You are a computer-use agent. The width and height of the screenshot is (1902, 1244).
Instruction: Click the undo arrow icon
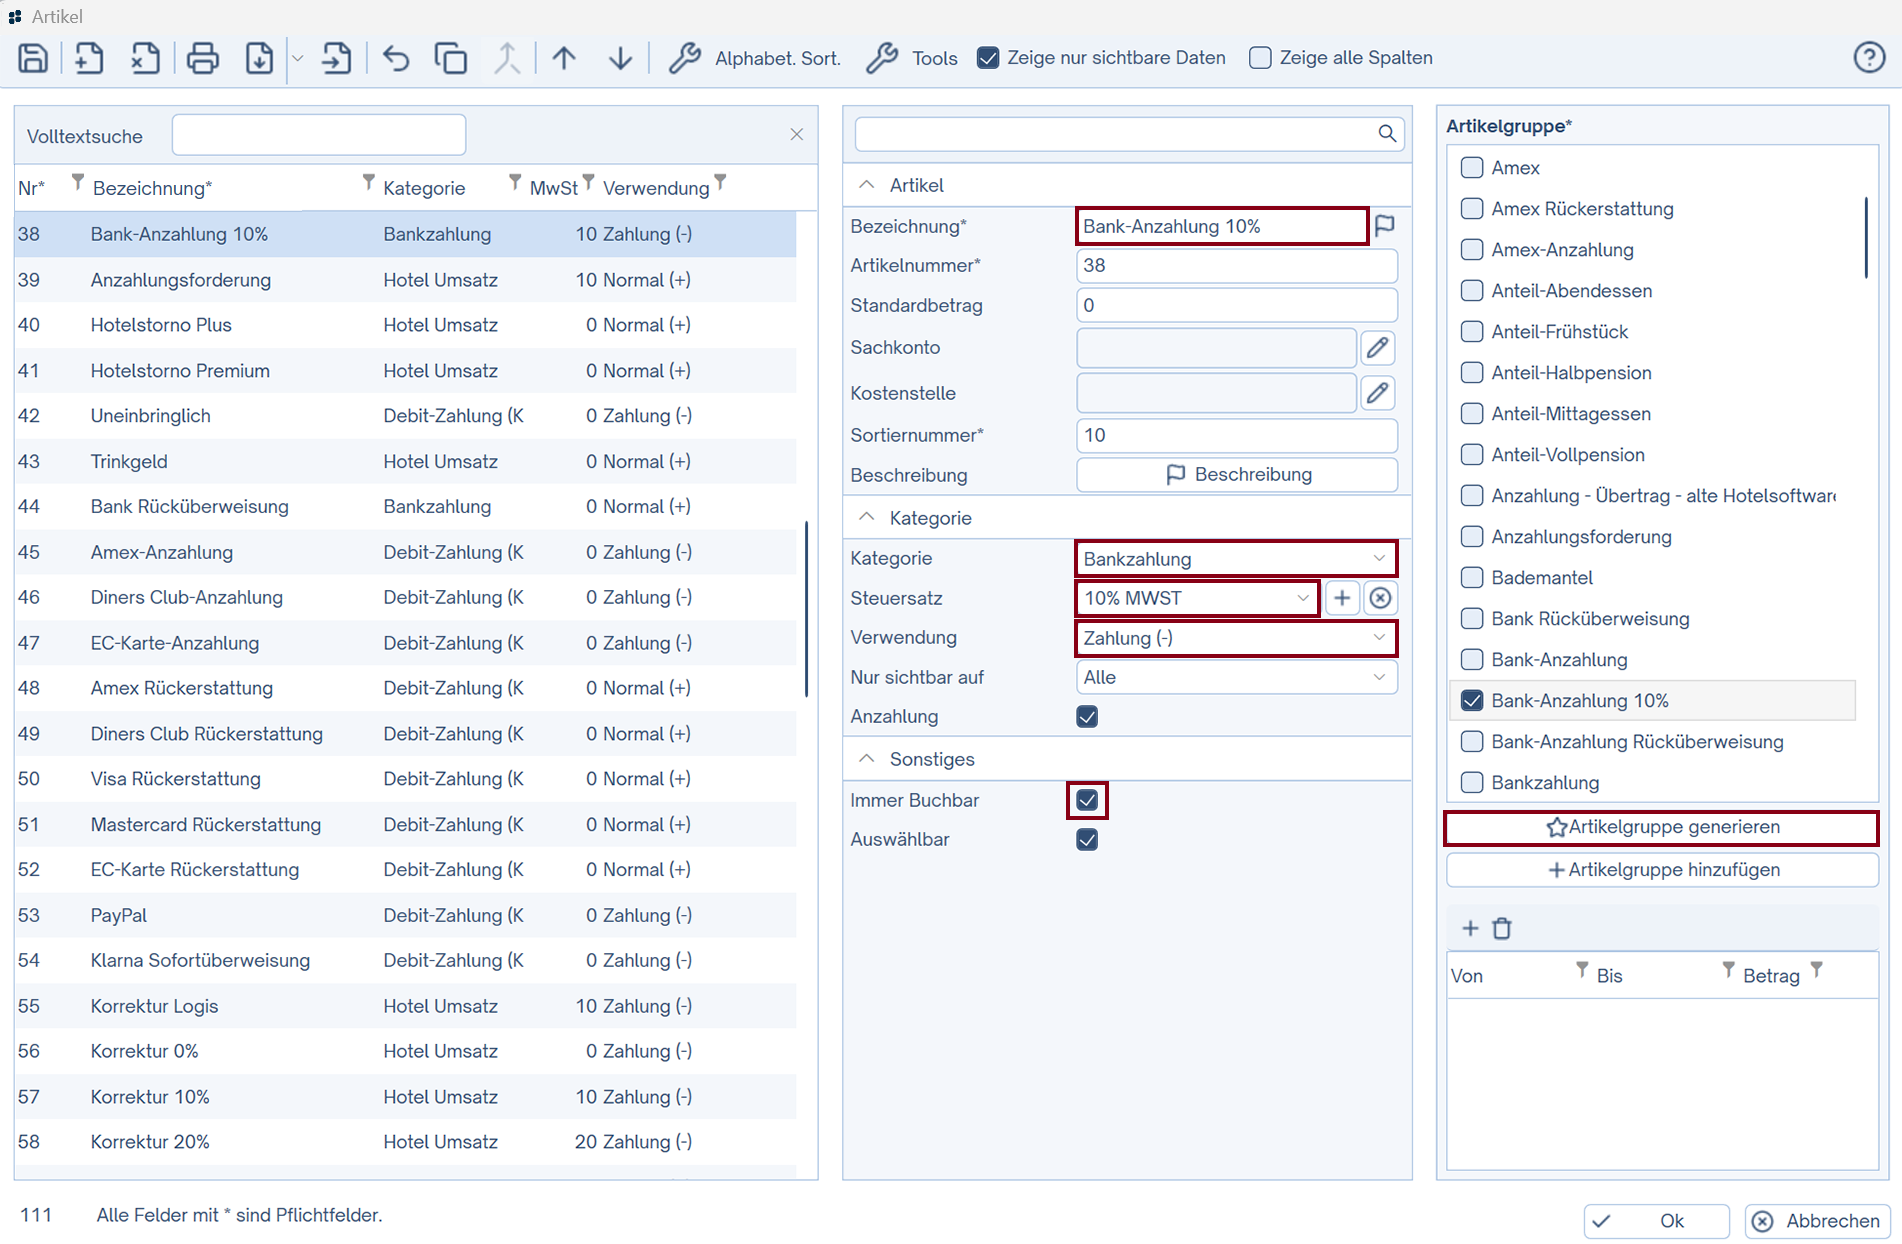pos(395,58)
